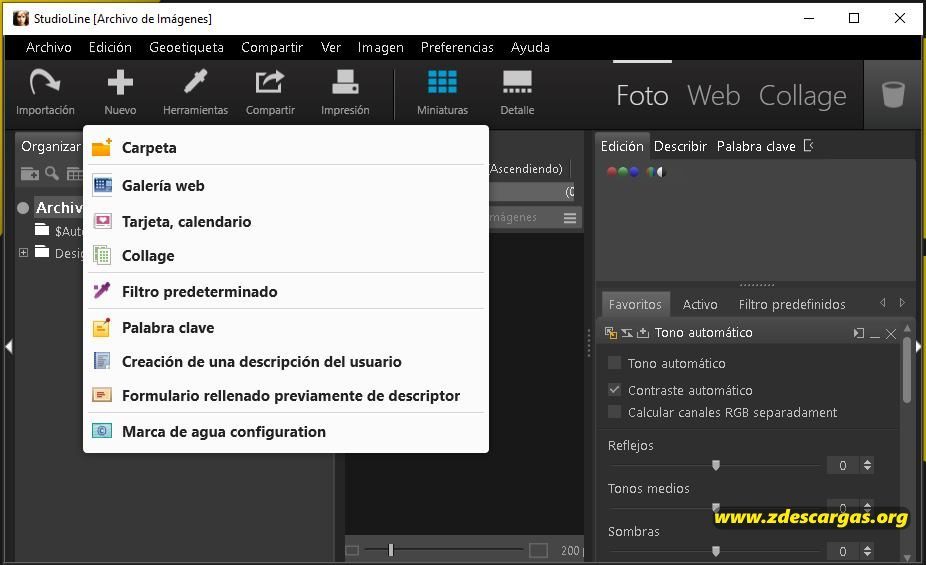Open the Importación toolbar tool
This screenshot has height=565, width=926.
point(45,92)
